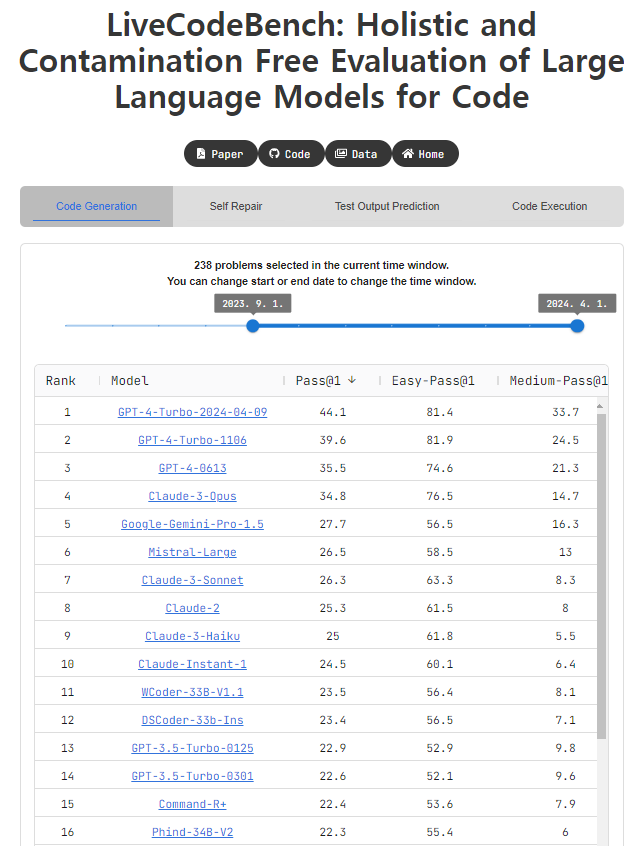Click the table vertical scrollbar thumb

(x=601, y=576)
